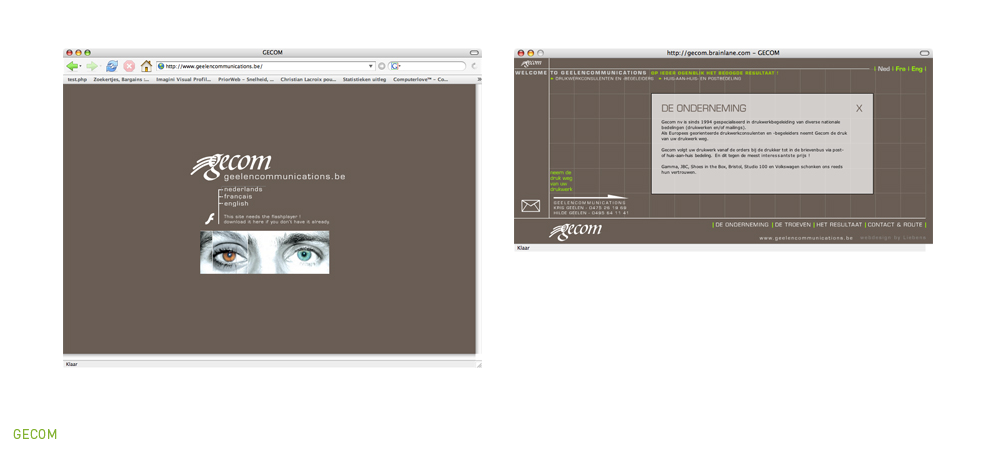Close the De Onderneming panel with X
The width and height of the screenshot is (1000, 450).
click(859, 108)
